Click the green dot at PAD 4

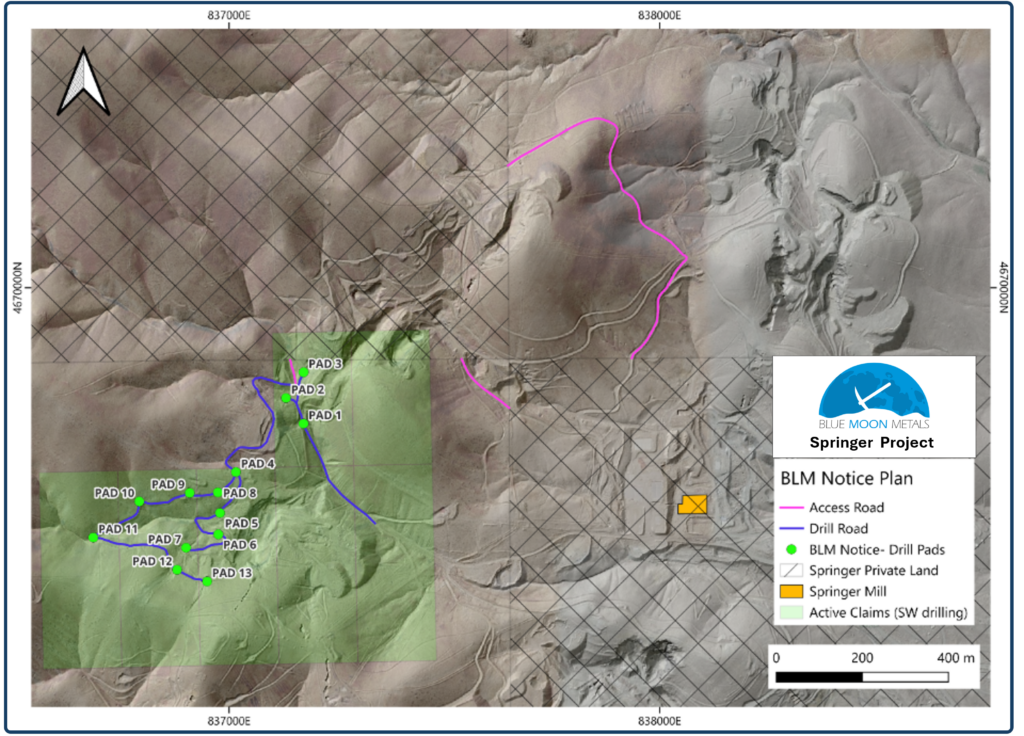coord(236,472)
